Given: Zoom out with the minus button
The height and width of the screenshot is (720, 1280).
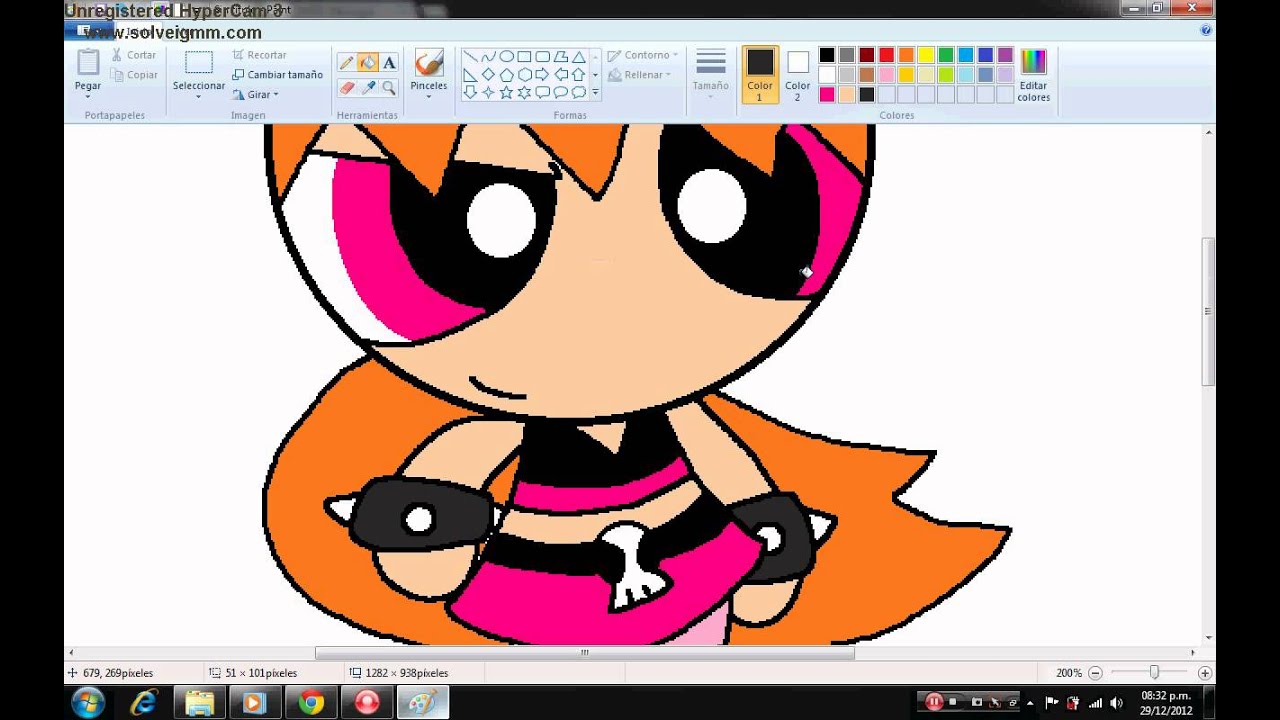Looking at the screenshot, I should tap(1095, 673).
